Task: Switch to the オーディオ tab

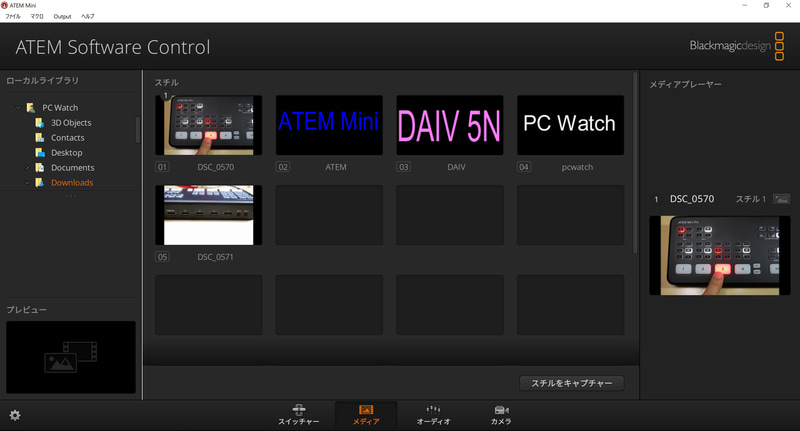Action: tap(433, 415)
